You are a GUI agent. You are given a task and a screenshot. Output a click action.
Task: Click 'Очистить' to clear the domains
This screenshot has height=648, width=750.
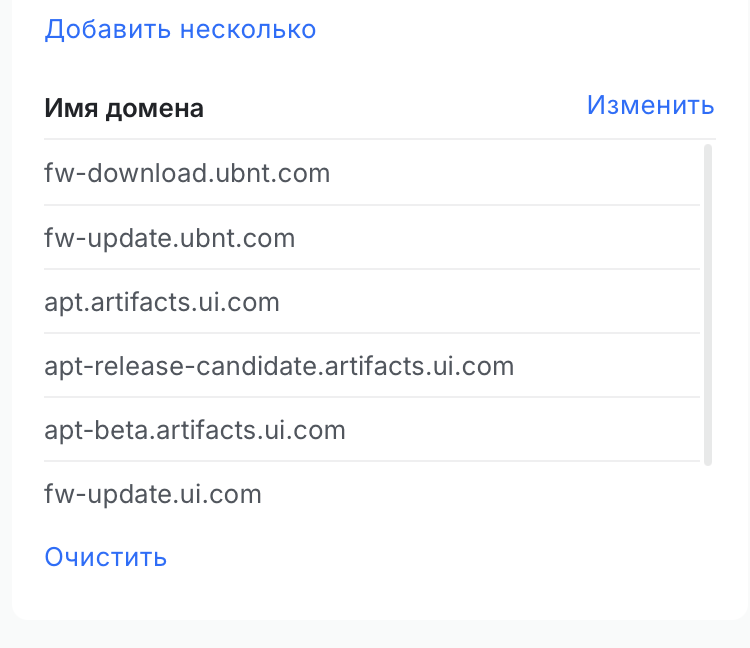coord(105,557)
